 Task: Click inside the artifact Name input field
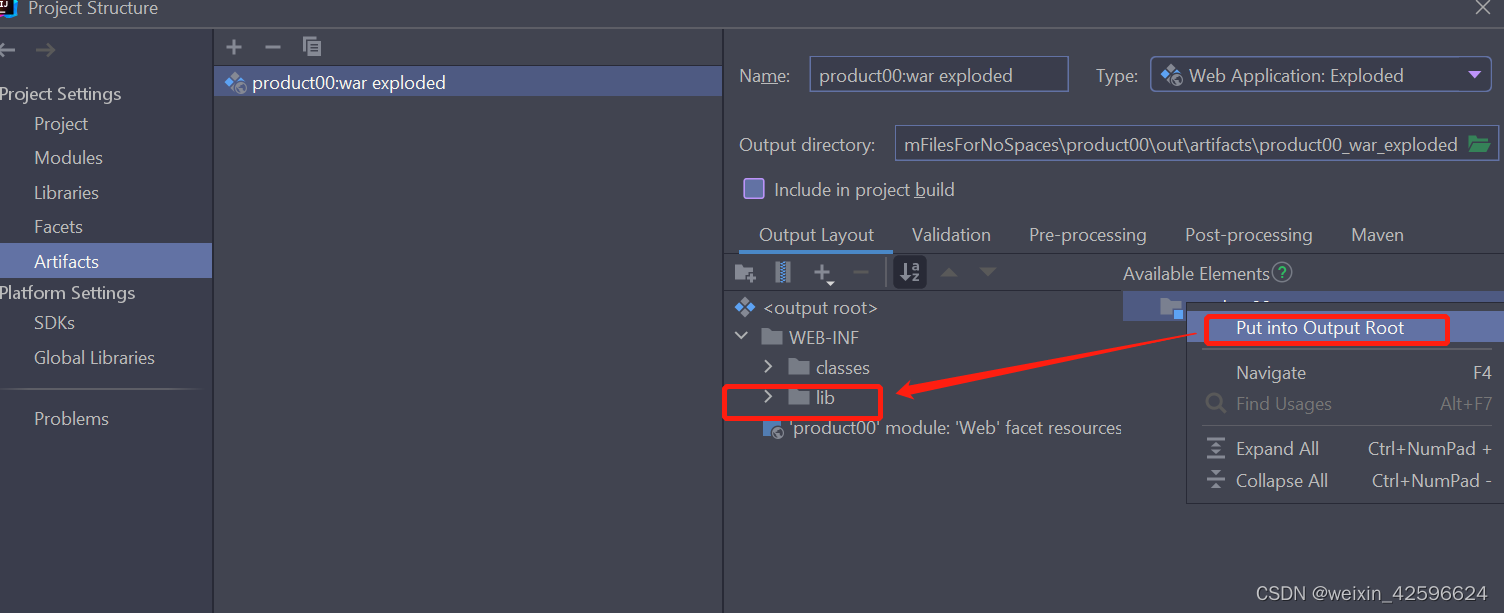(x=937, y=73)
